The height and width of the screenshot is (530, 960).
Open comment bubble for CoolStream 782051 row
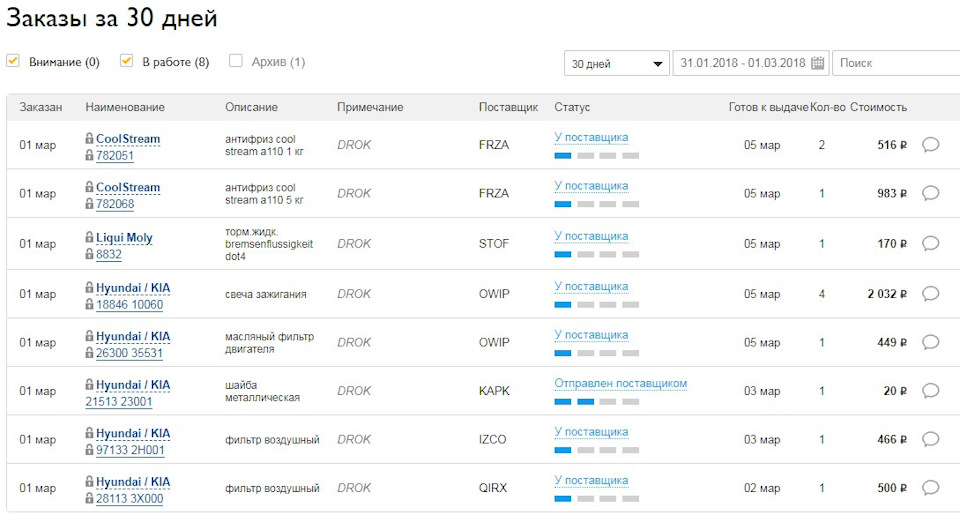tap(931, 145)
